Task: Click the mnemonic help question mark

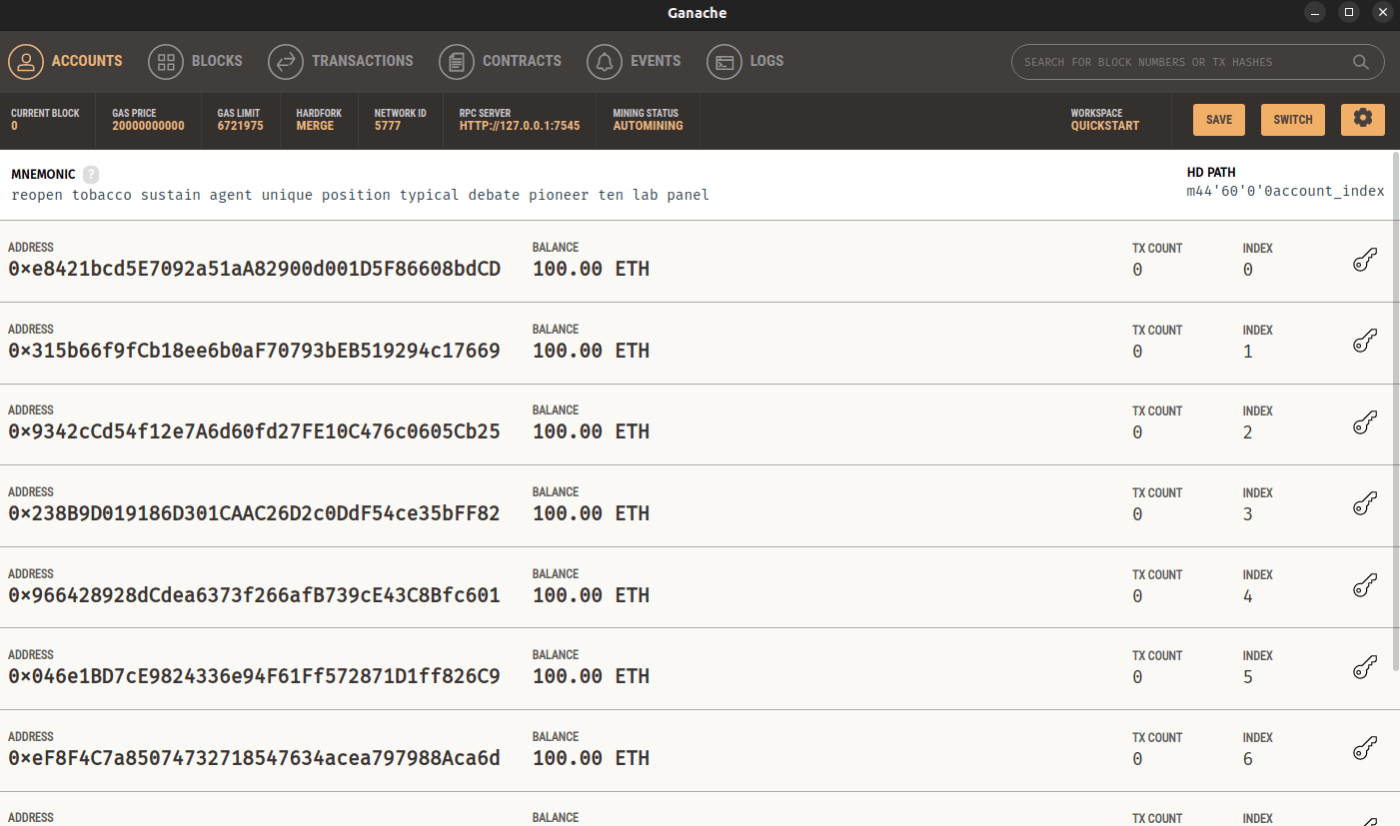Action: 90,173
